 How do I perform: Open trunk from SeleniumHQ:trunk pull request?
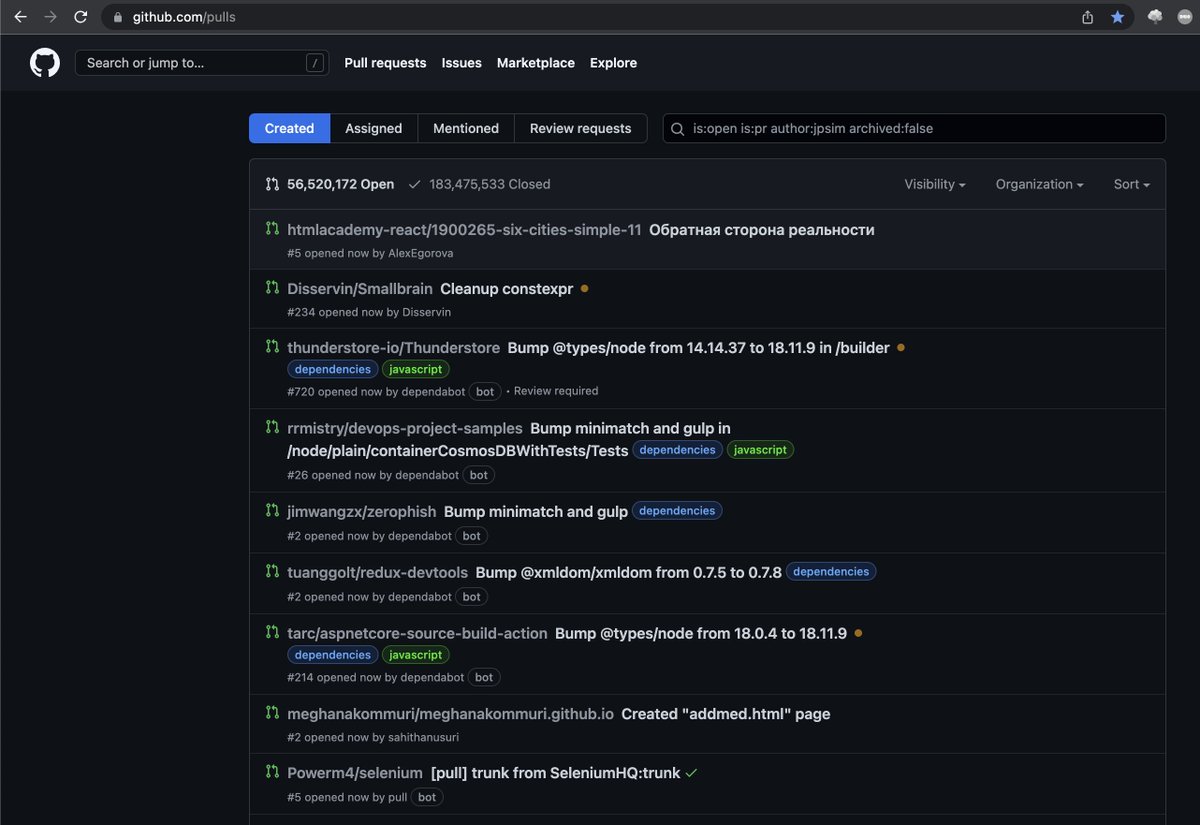pyautogui.click(x=555, y=773)
